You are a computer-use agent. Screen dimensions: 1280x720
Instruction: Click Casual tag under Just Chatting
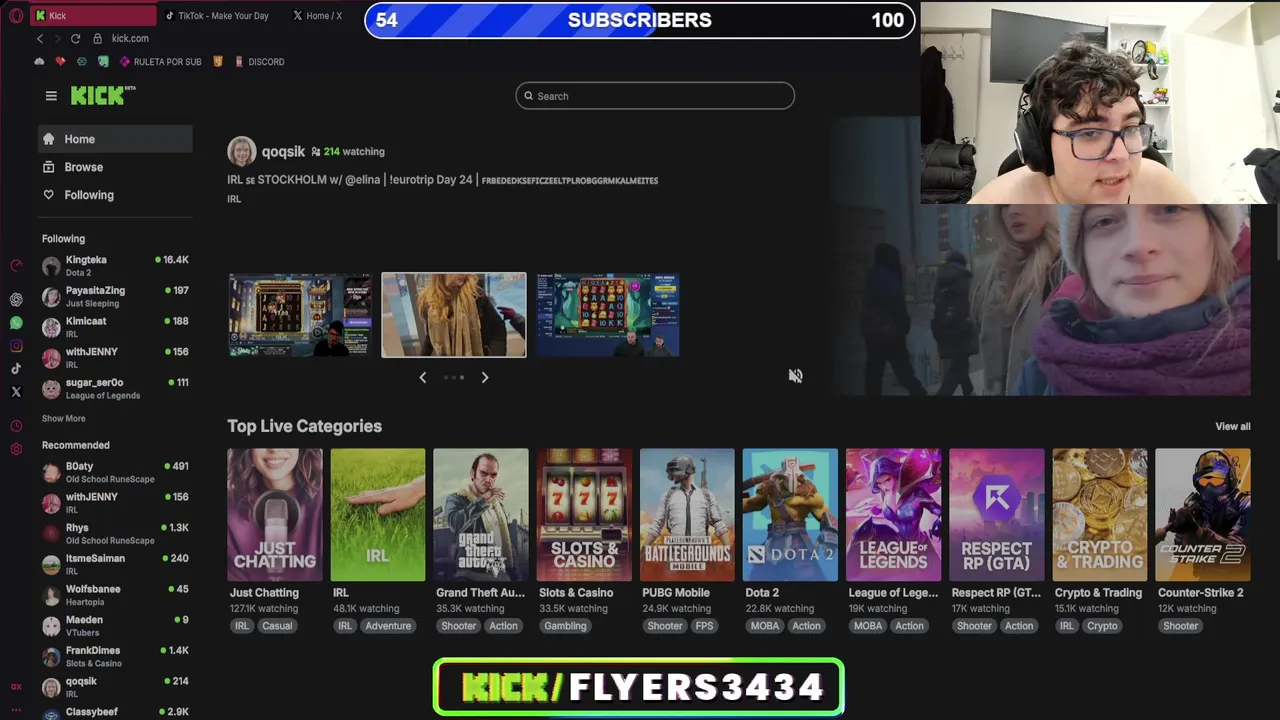tap(277, 626)
